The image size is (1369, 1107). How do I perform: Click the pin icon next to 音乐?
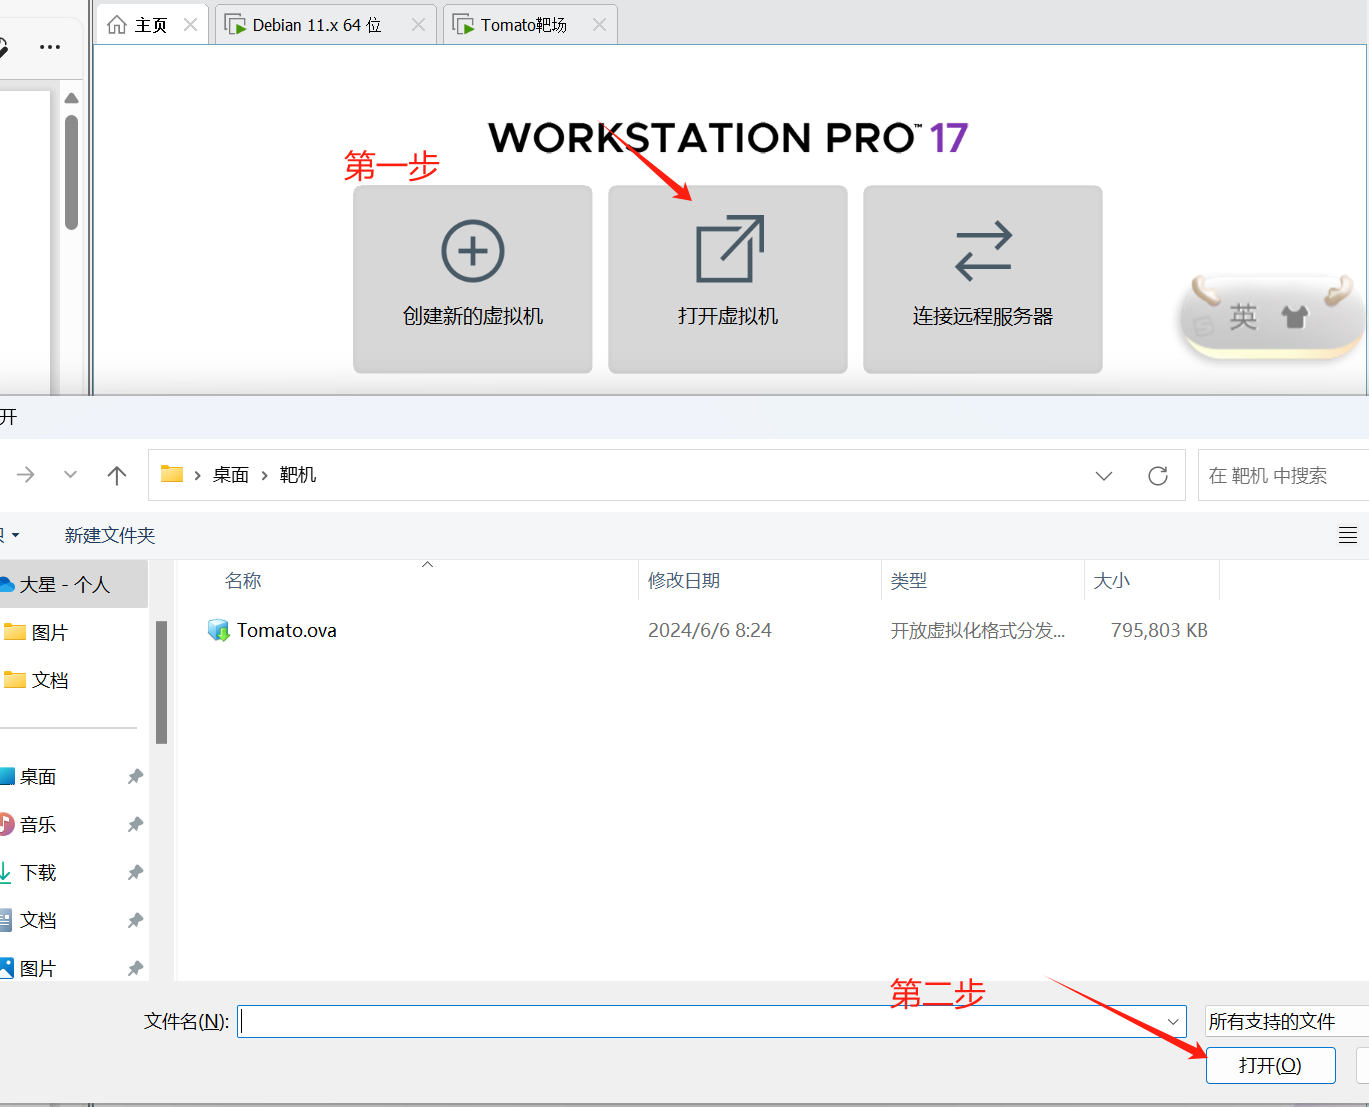tap(135, 825)
